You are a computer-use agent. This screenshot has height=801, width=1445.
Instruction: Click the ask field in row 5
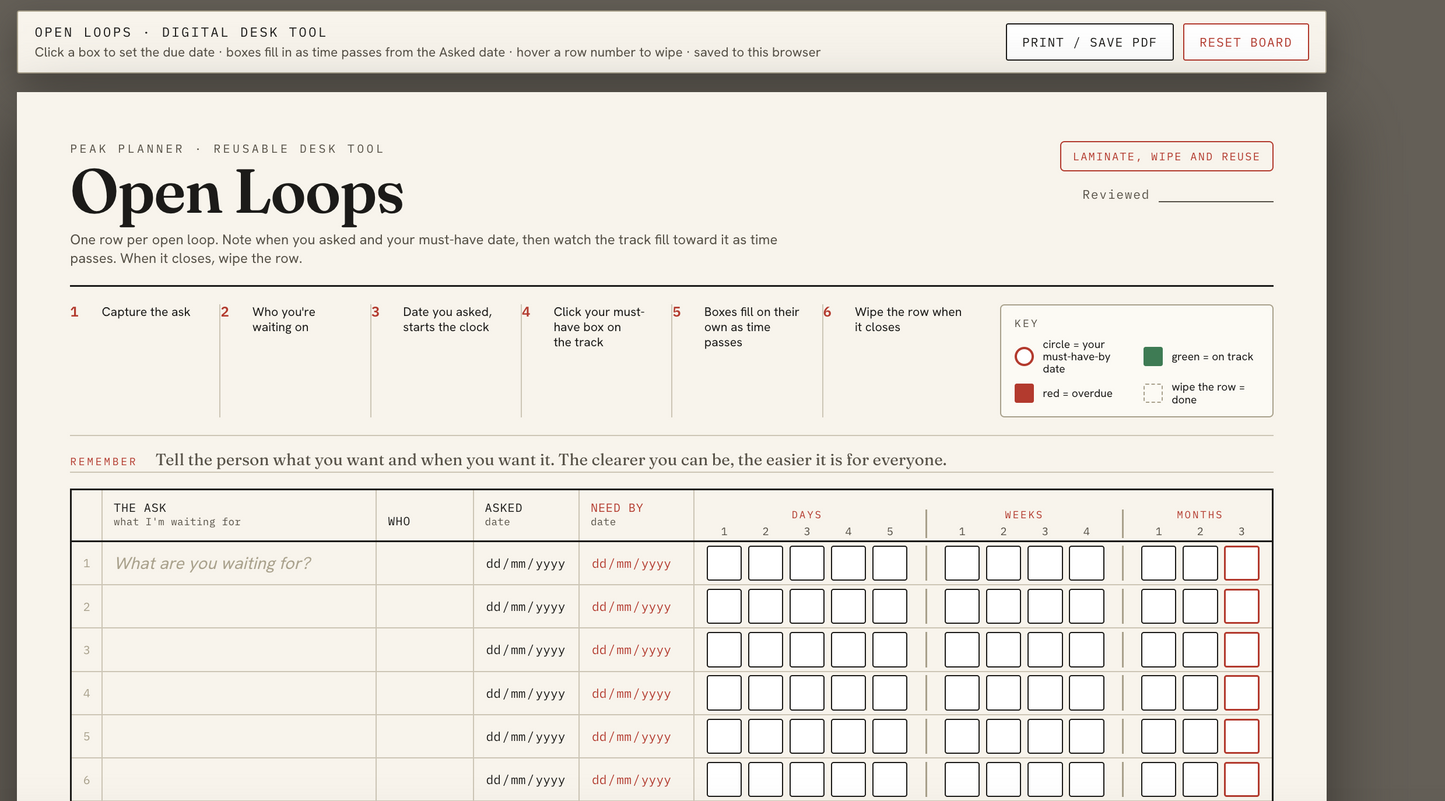[239, 736]
